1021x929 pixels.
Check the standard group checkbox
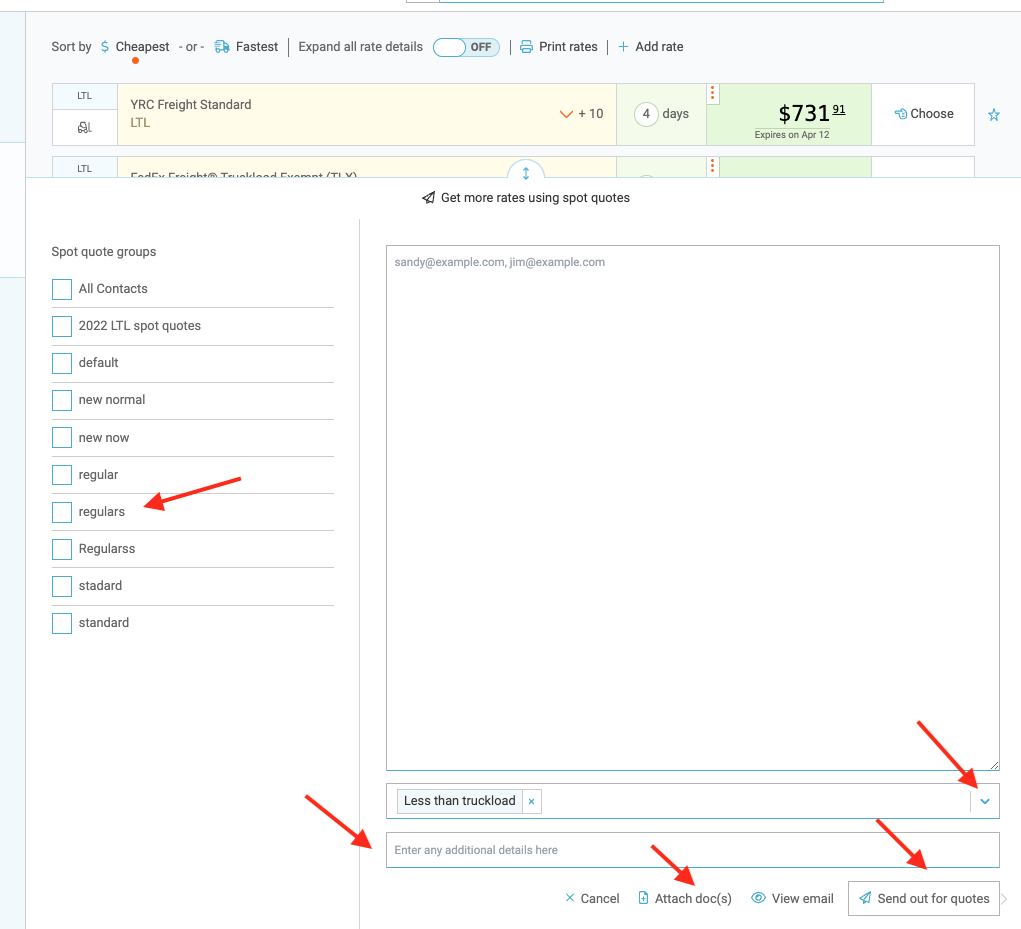tap(62, 624)
